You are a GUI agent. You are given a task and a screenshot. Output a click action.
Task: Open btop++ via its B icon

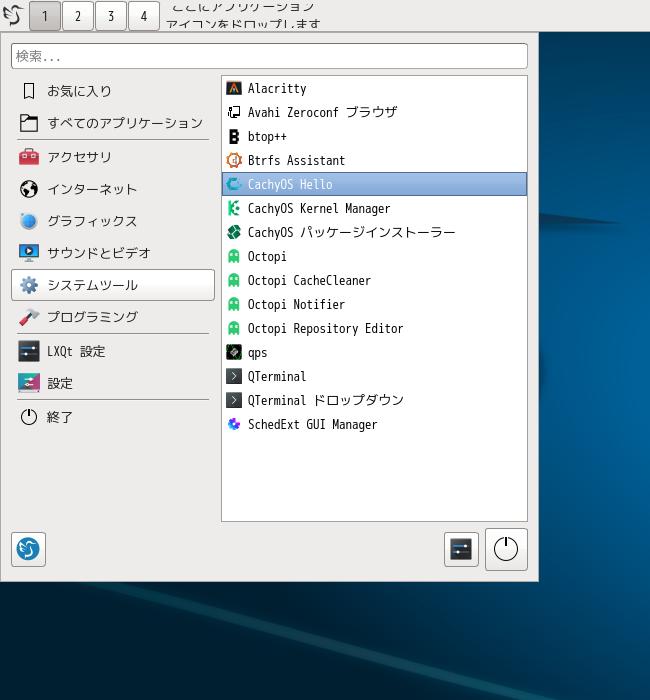pos(234,136)
